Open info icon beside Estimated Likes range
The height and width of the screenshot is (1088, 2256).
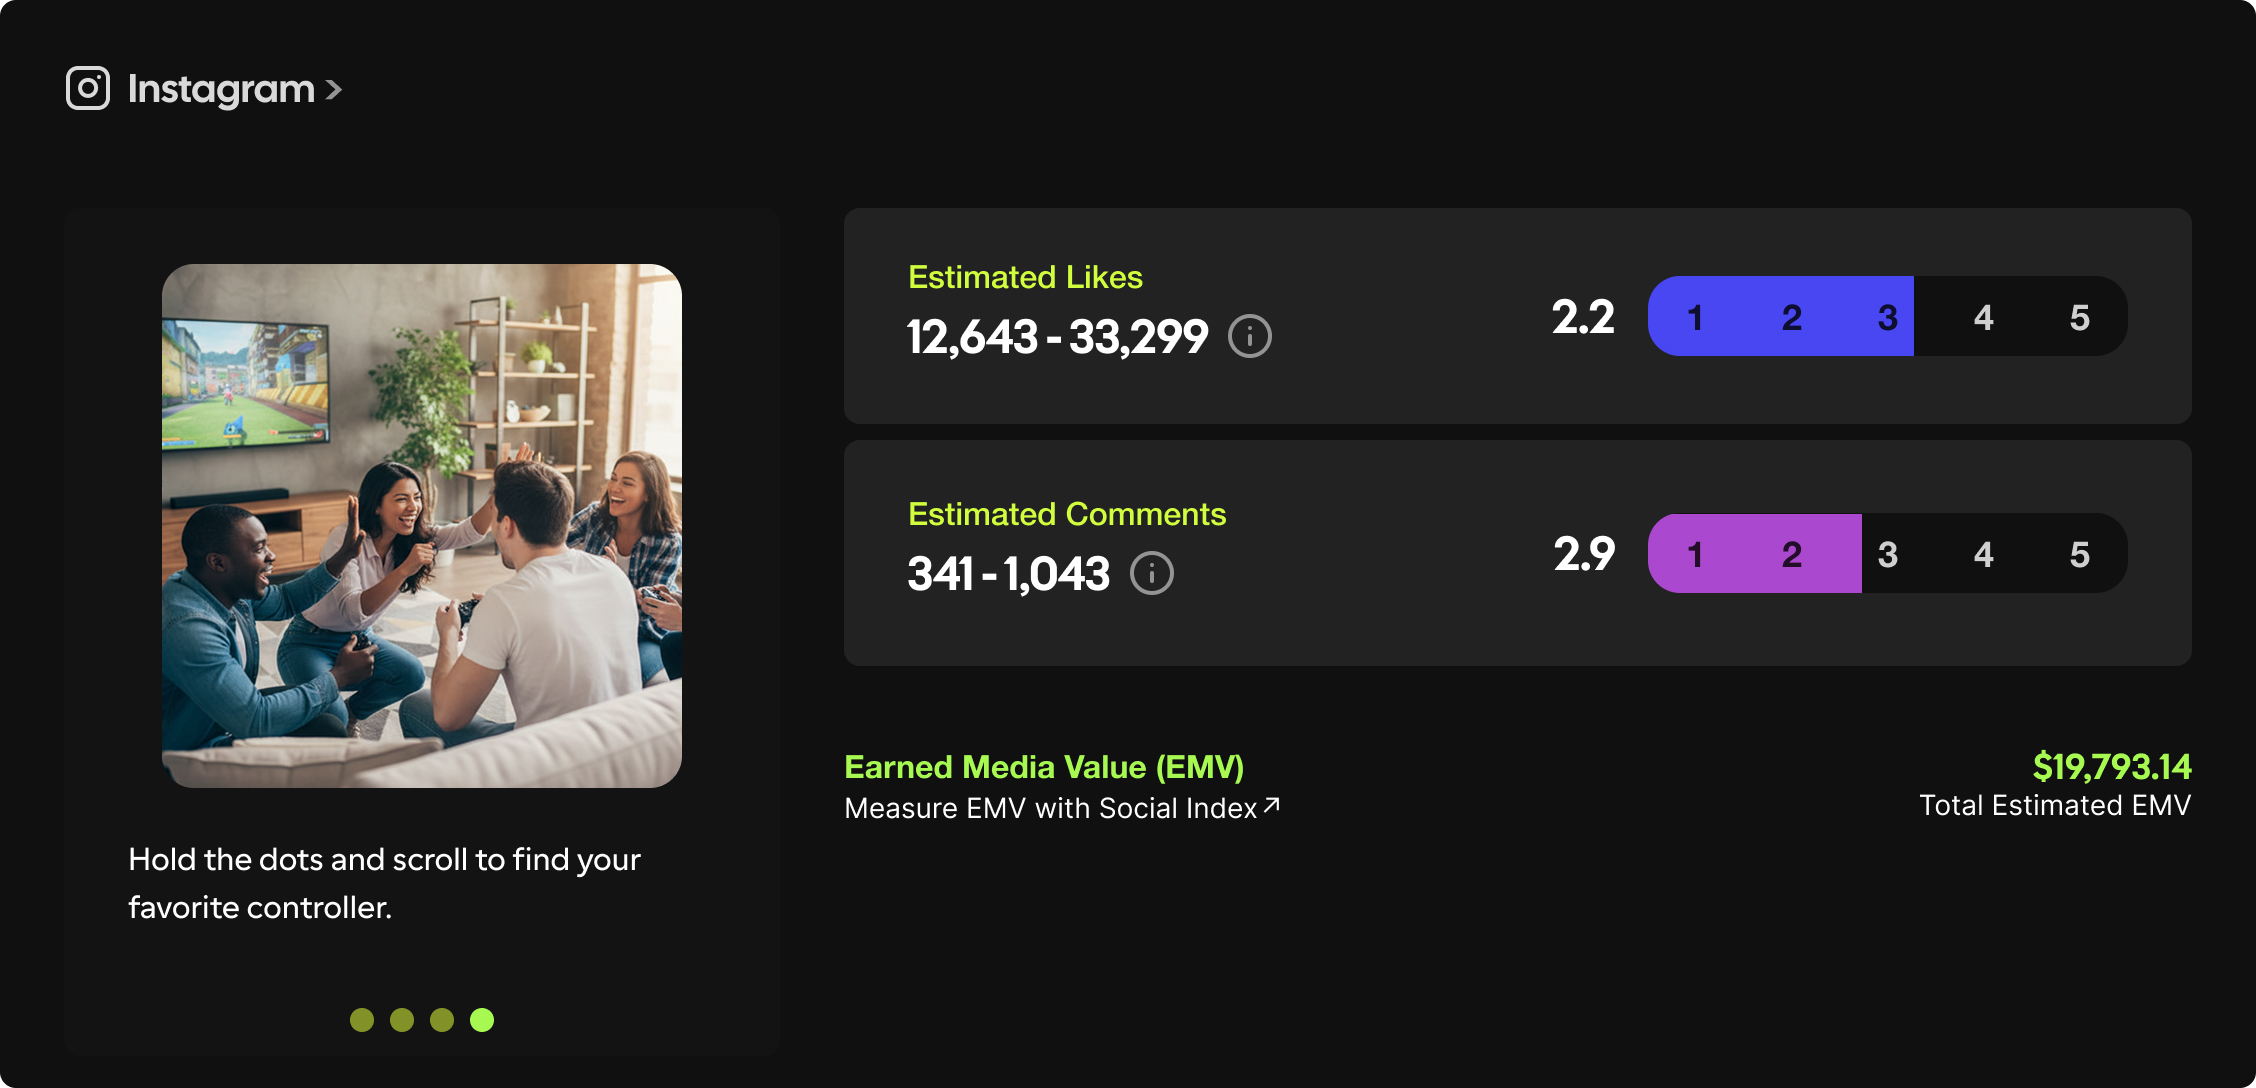(1250, 336)
